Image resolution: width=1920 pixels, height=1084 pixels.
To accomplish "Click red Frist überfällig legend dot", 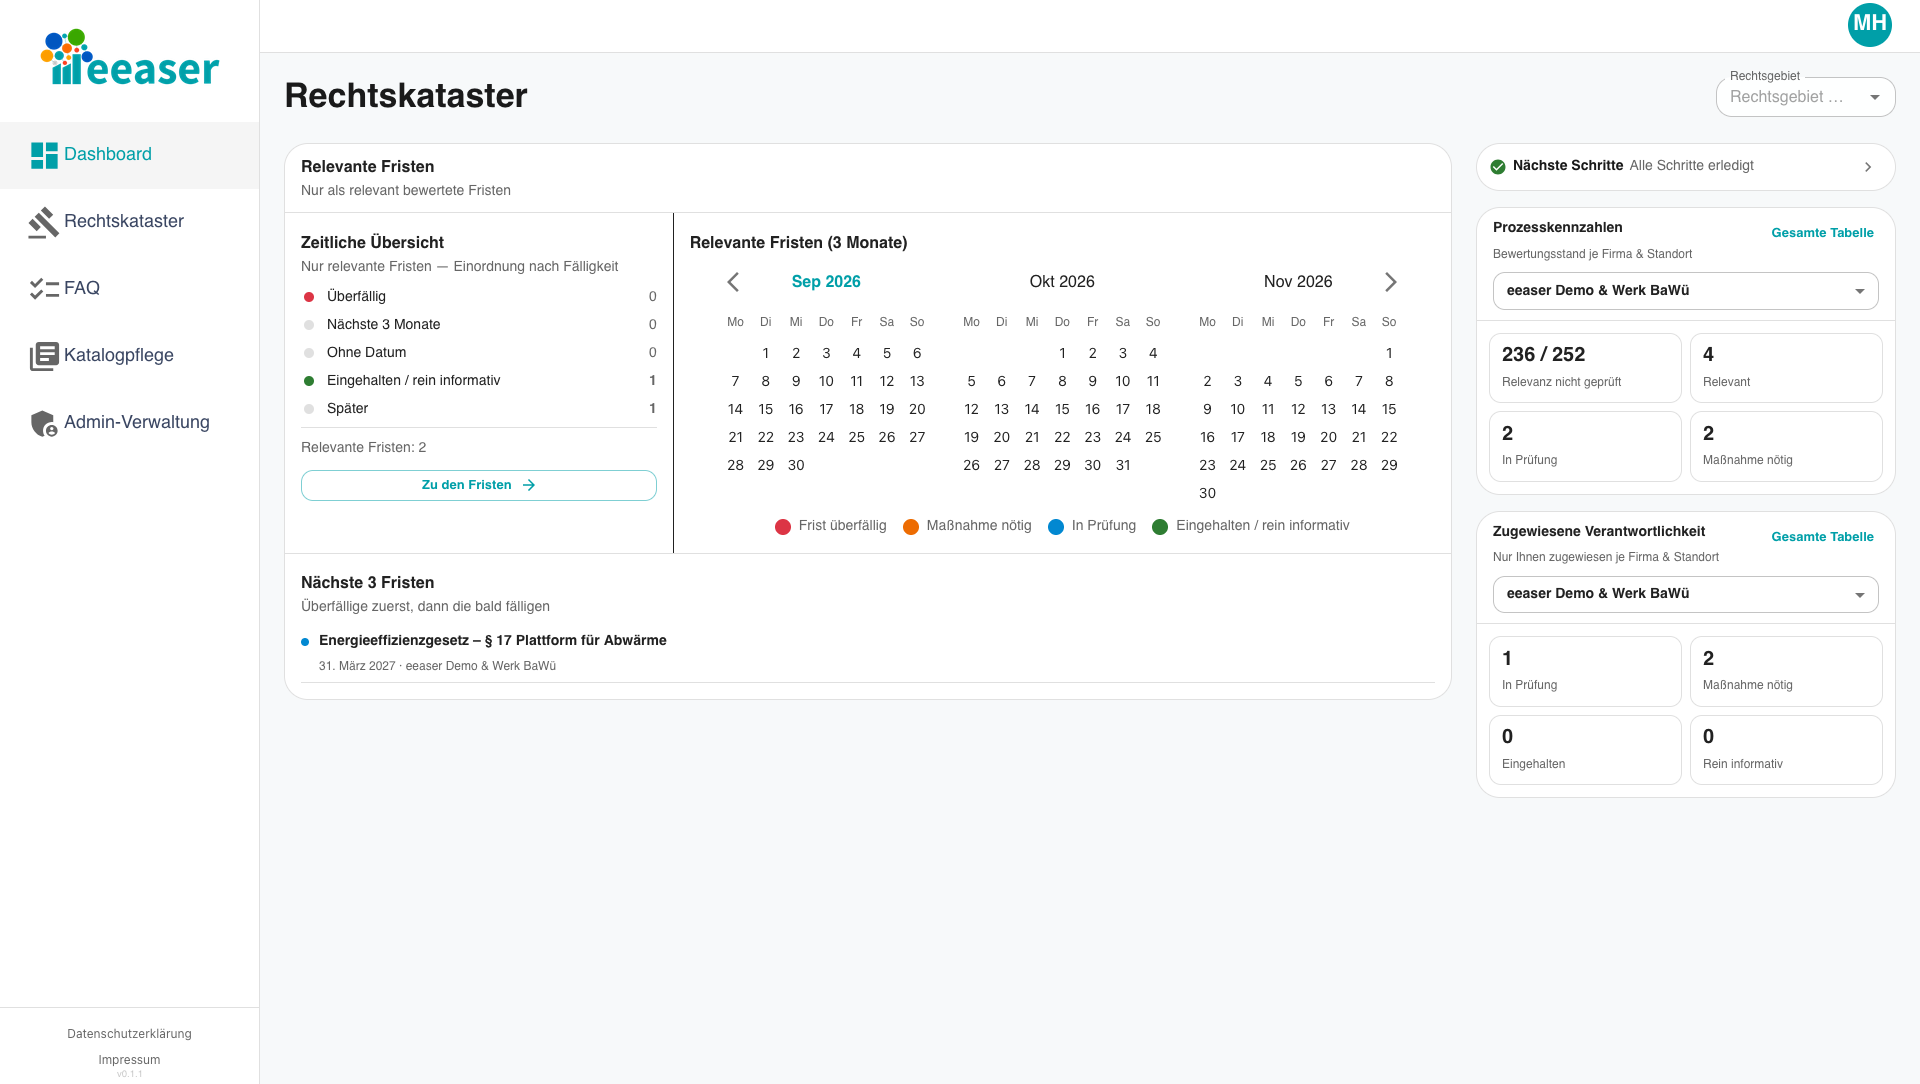I will click(783, 527).
